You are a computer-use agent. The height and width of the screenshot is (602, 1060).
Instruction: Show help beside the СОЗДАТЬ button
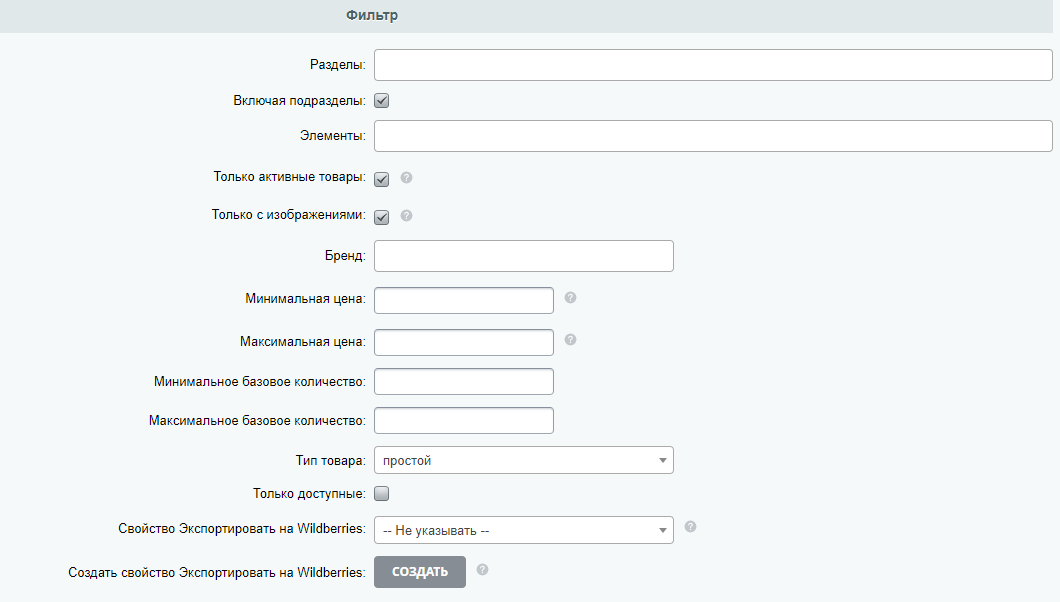click(482, 570)
